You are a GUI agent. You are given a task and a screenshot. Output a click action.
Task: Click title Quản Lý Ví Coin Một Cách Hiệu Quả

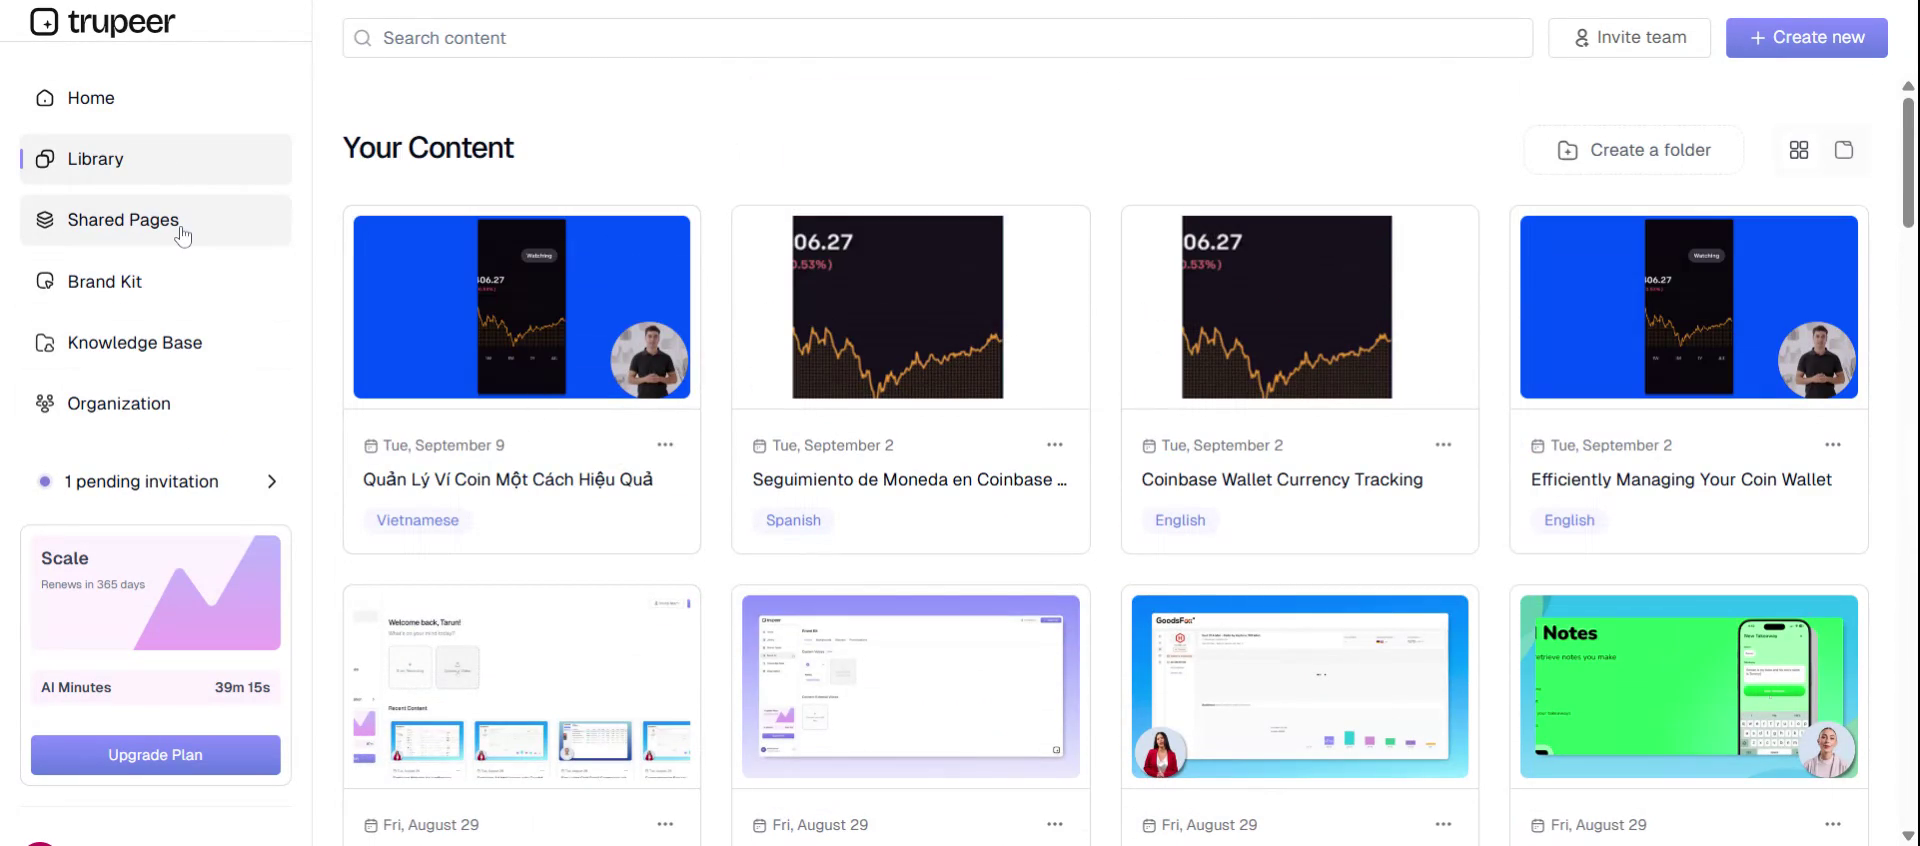[508, 480]
